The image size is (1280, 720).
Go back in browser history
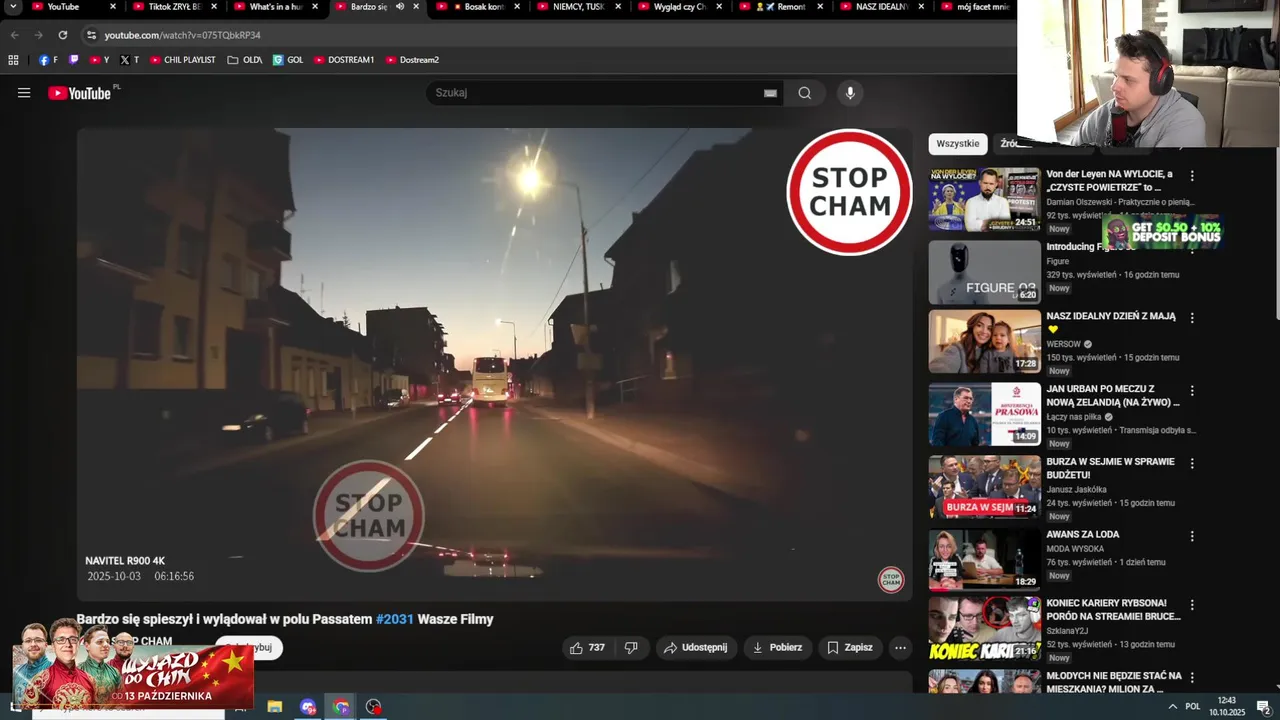(x=15, y=35)
